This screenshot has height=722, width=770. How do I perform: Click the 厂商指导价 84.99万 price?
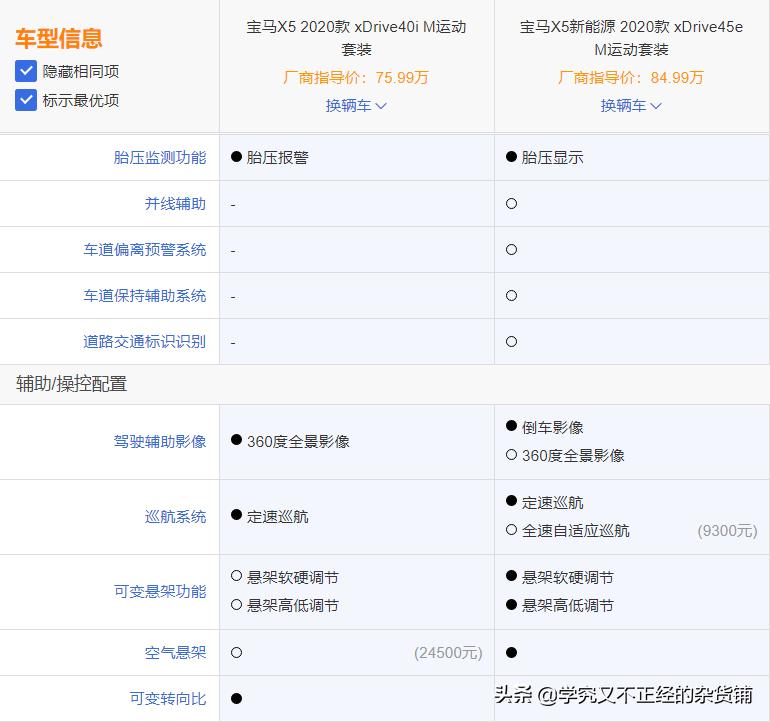coord(631,78)
